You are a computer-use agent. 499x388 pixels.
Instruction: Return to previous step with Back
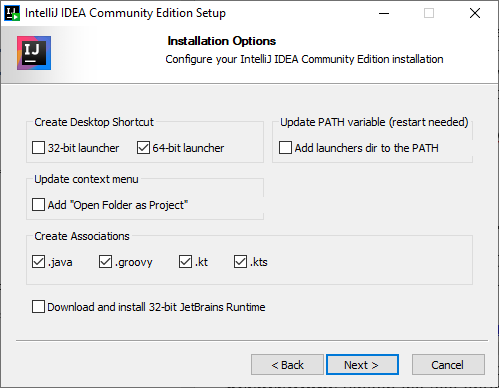click(287, 365)
